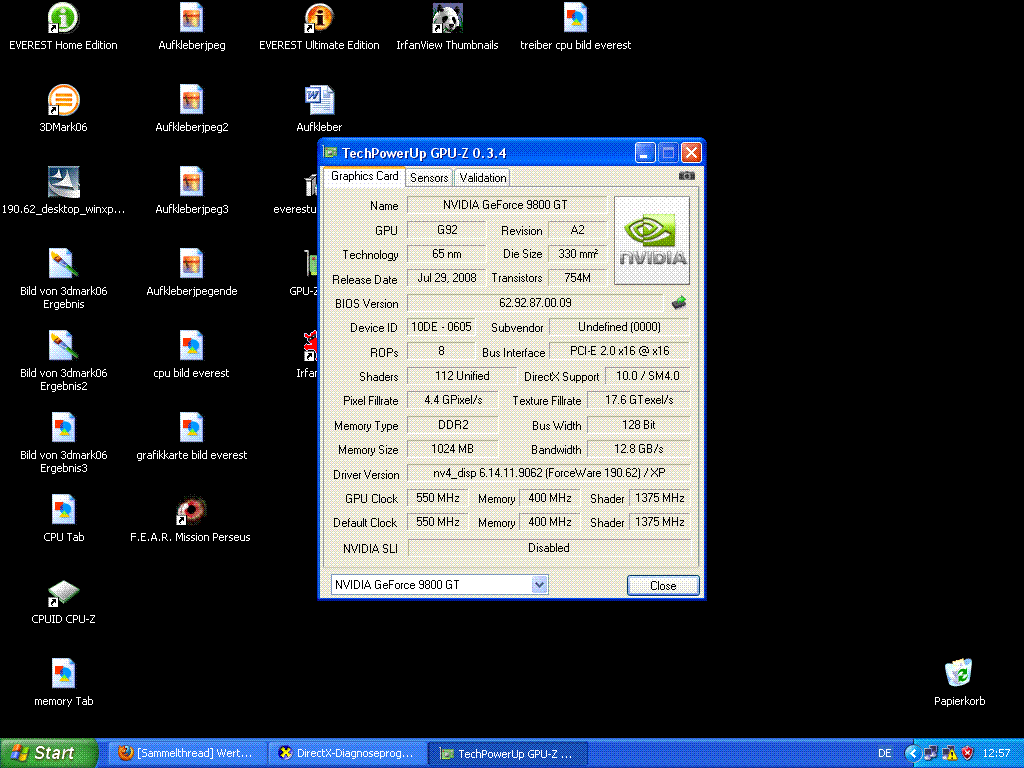Viewport: 1024px width, 768px height.
Task: Click the Driver Version field nv4_disp
Action: click(x=549, y=473)
